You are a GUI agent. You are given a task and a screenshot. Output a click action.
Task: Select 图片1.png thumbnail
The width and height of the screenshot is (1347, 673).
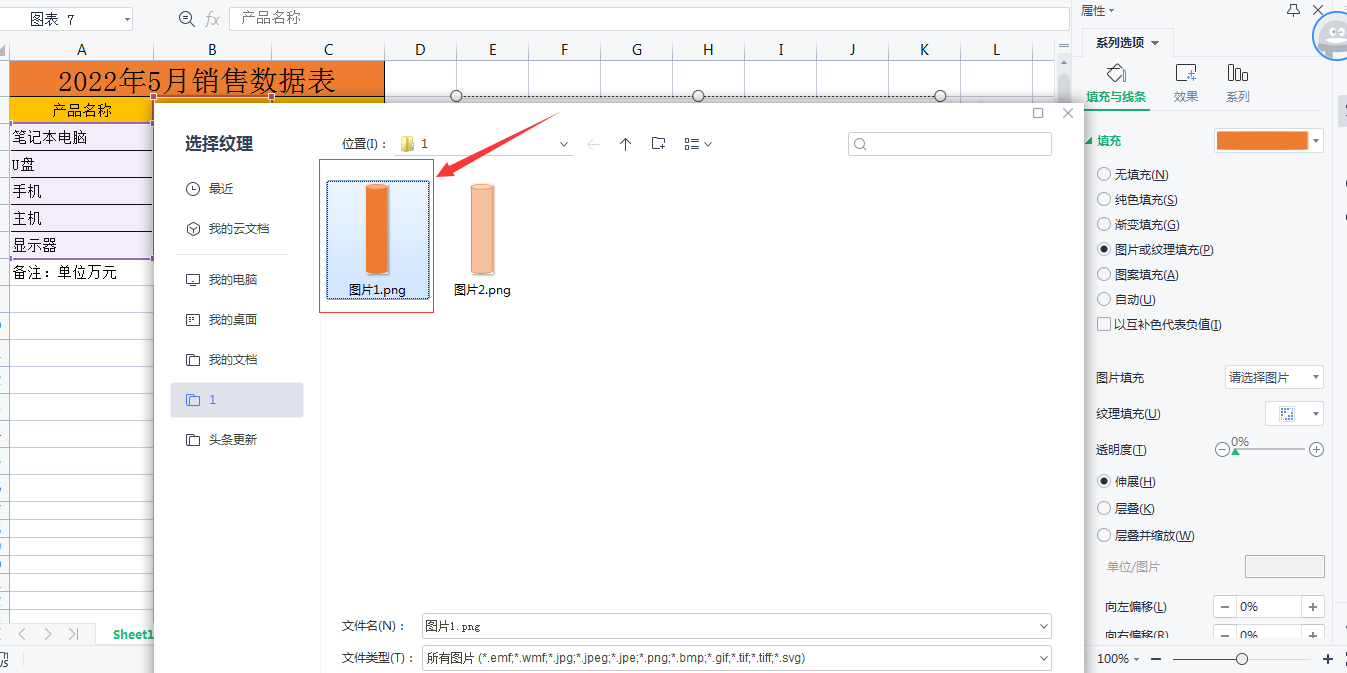coord(378,239)
